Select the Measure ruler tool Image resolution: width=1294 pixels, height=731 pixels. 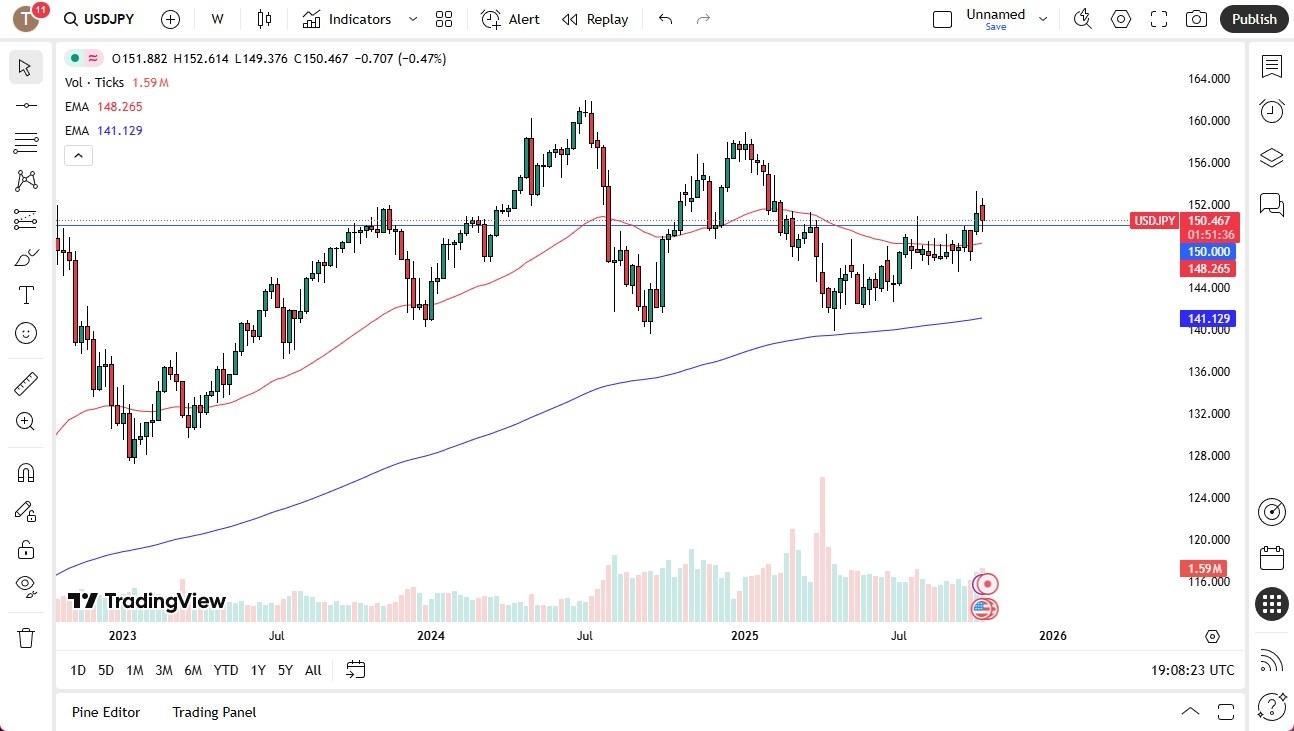[x=26, y=383]
